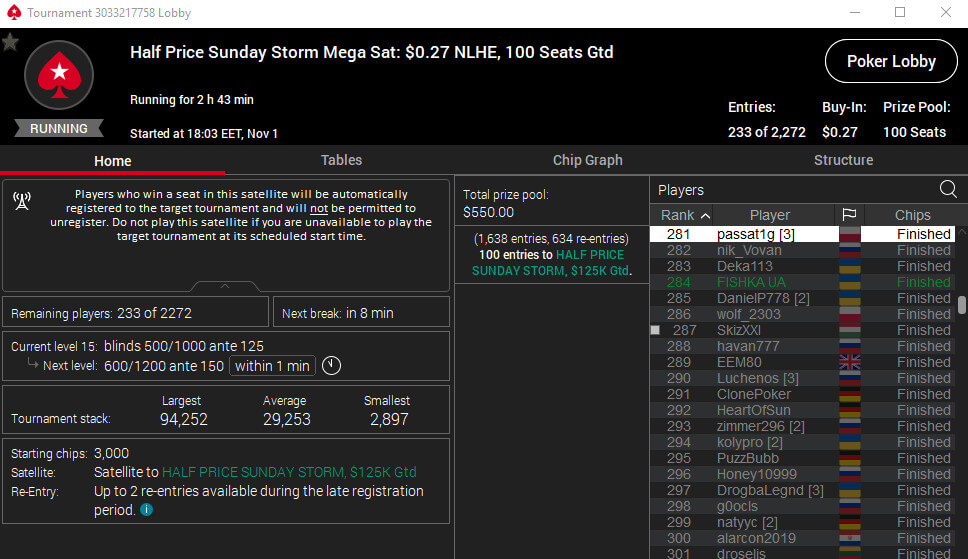Click the Remaining players 233 of 2272 box
The height and width of the screenshot is (559, 968).
(x=135, y=312)
